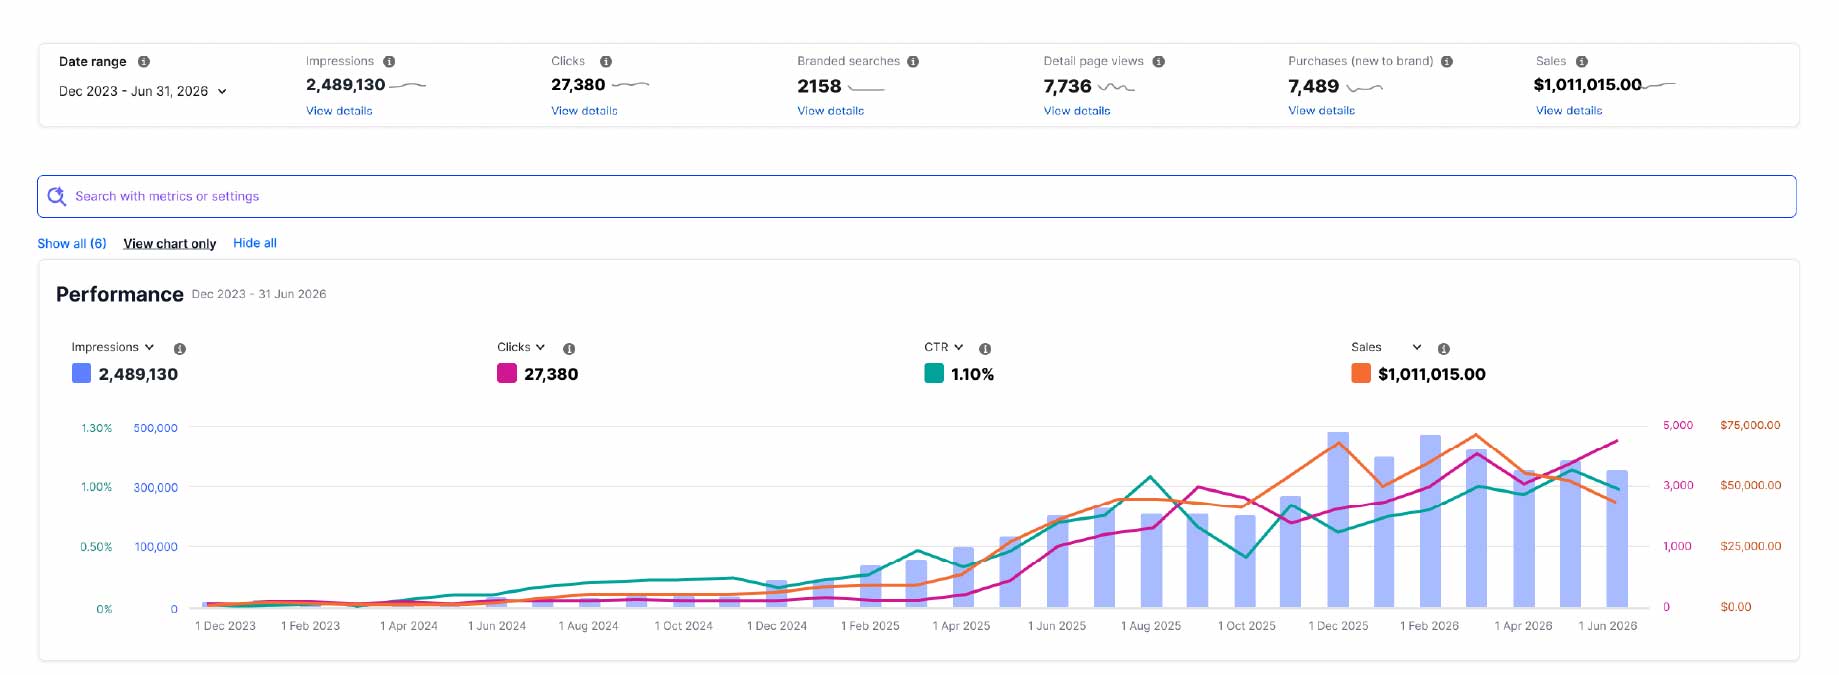Click x-axis label 1 Apr 2025
Image resolution: width=1839 pixels, height=675 pixels.
click(x=961, y=626)
